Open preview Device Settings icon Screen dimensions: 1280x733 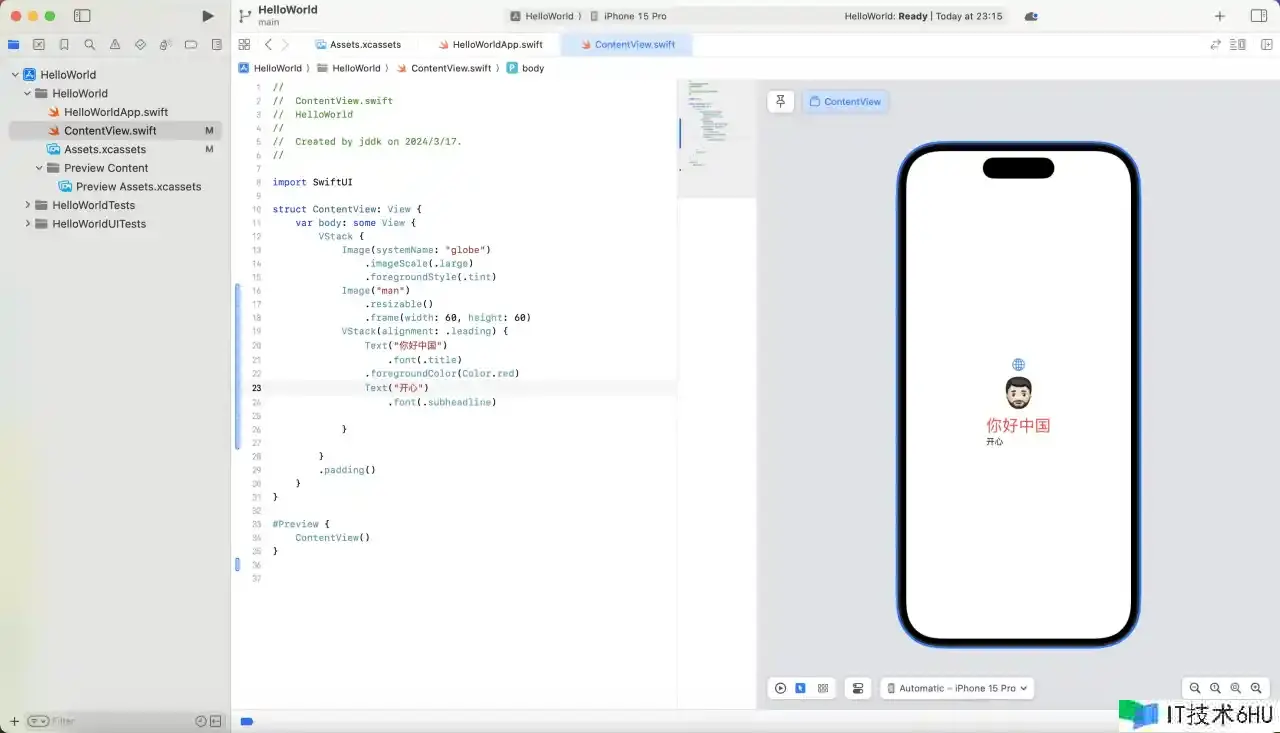tap(858, 688)
